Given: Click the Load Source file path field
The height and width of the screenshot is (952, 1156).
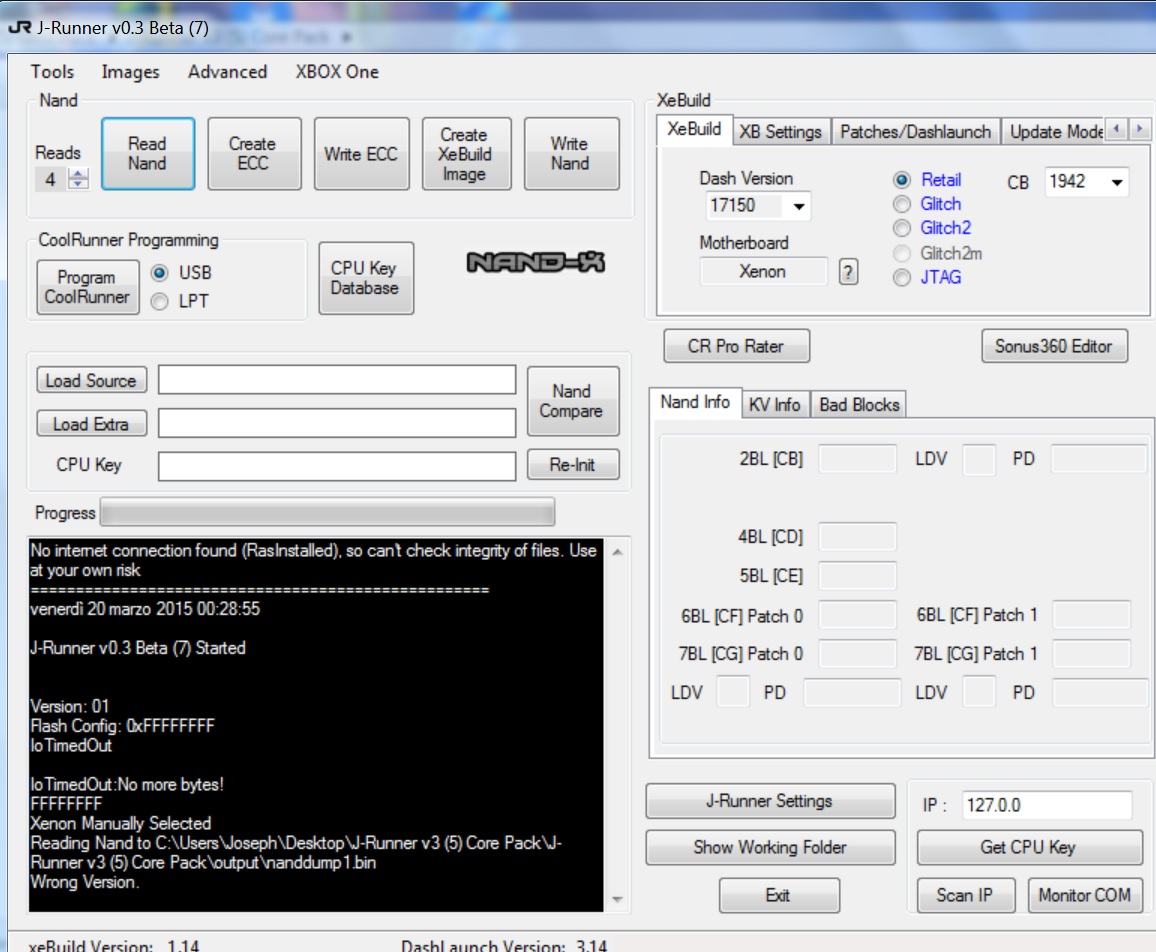Looking at the screenshot, I should (337, 380).
